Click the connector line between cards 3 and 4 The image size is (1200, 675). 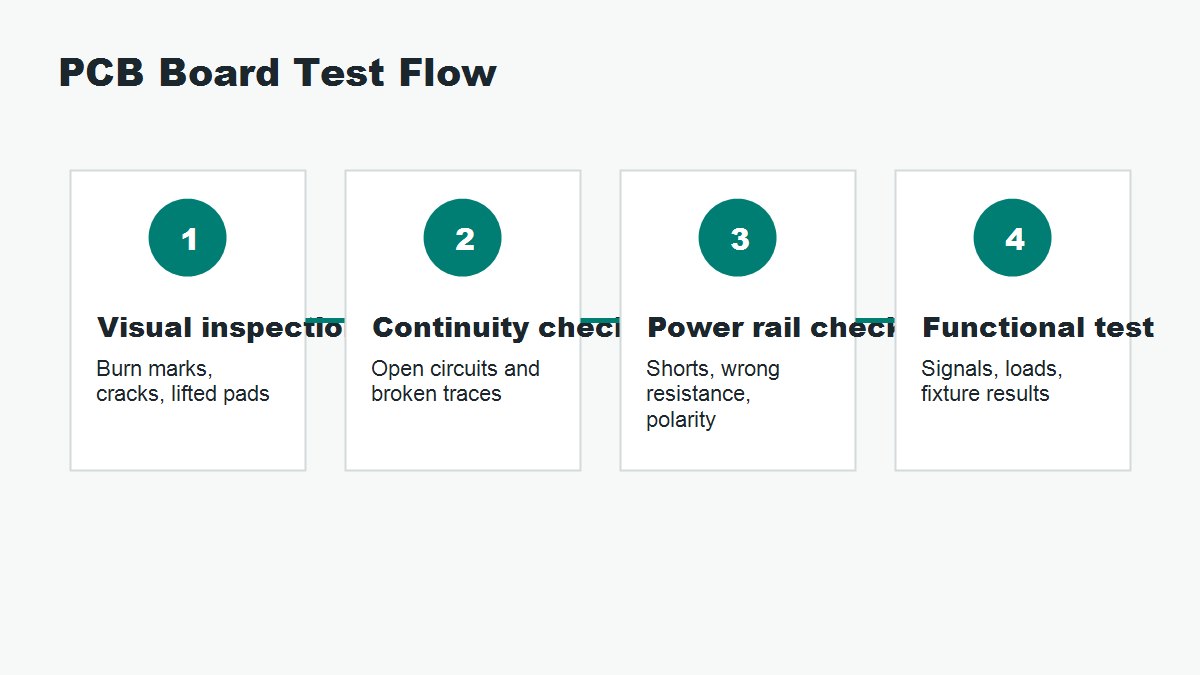875,320
